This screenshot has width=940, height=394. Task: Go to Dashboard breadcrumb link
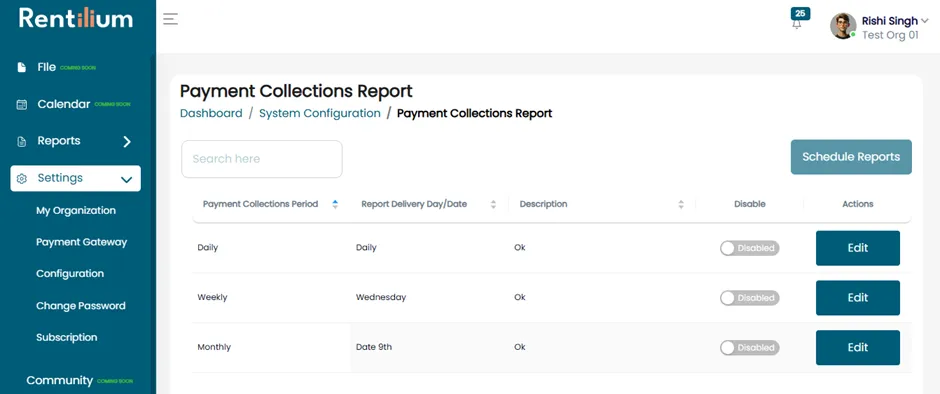coord(211,113)
